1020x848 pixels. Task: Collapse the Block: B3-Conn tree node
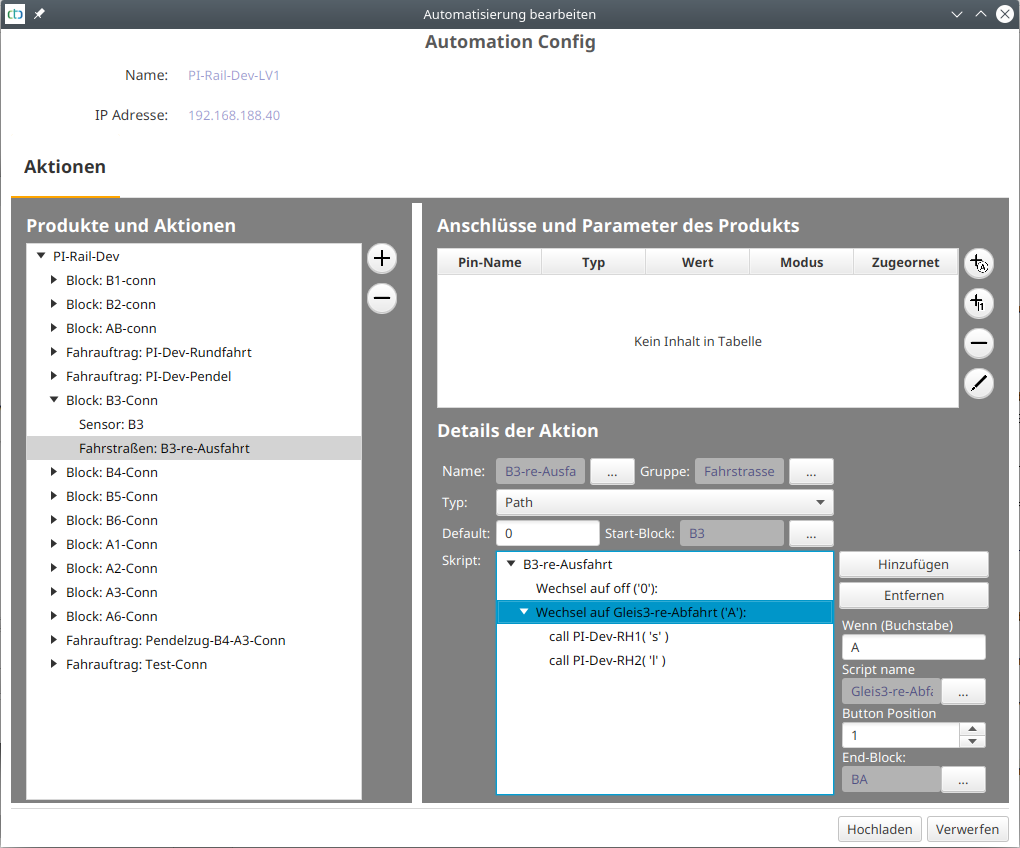pyautogui.click(x=55, y=401)
